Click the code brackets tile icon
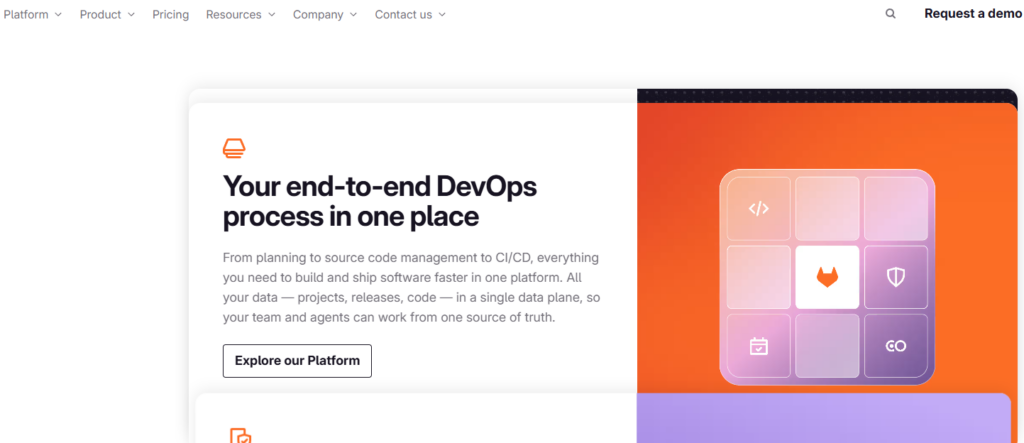1024x443 pixels. click(x=758, y=208)
